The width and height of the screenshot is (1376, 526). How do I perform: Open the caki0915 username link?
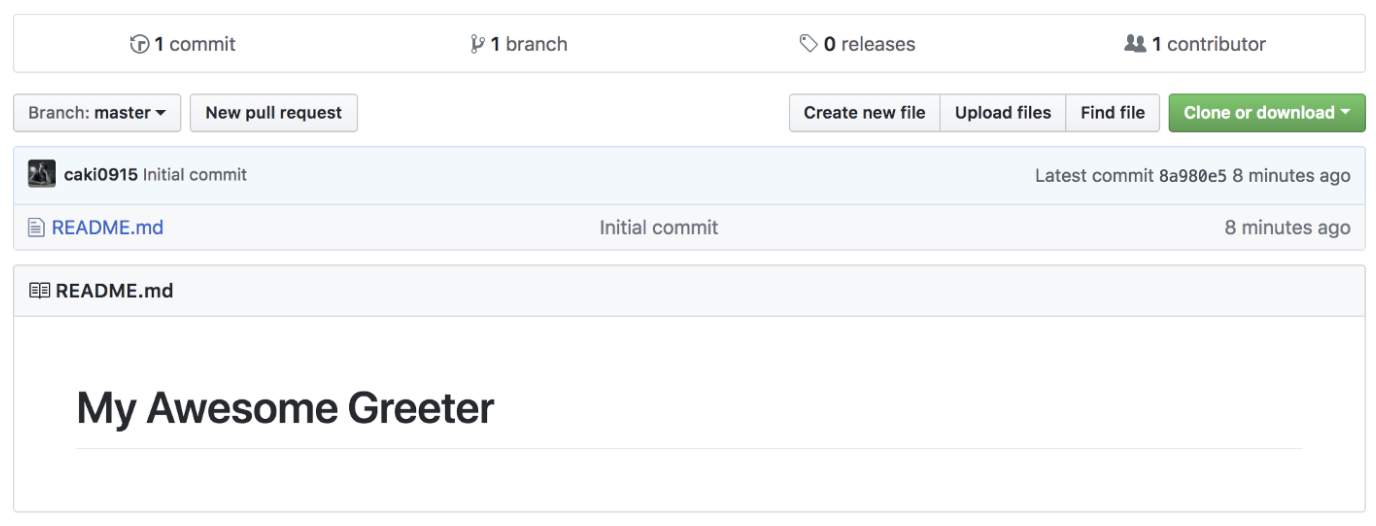coord(100,175)
